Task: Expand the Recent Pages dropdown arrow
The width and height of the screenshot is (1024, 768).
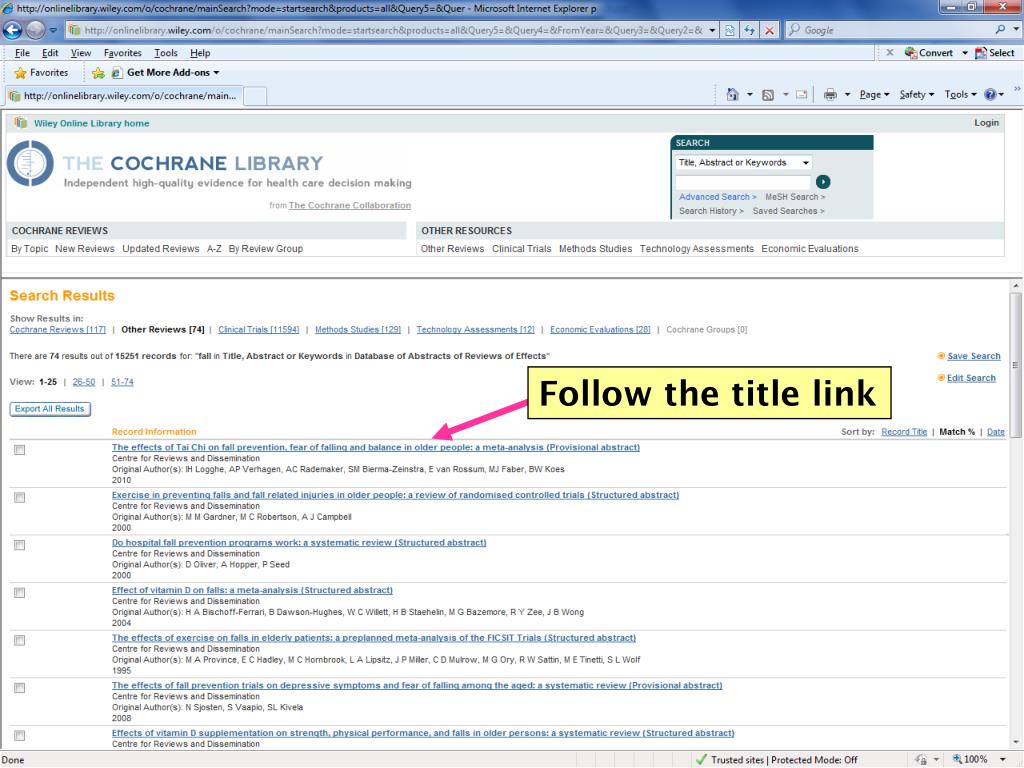Action: 53,30
